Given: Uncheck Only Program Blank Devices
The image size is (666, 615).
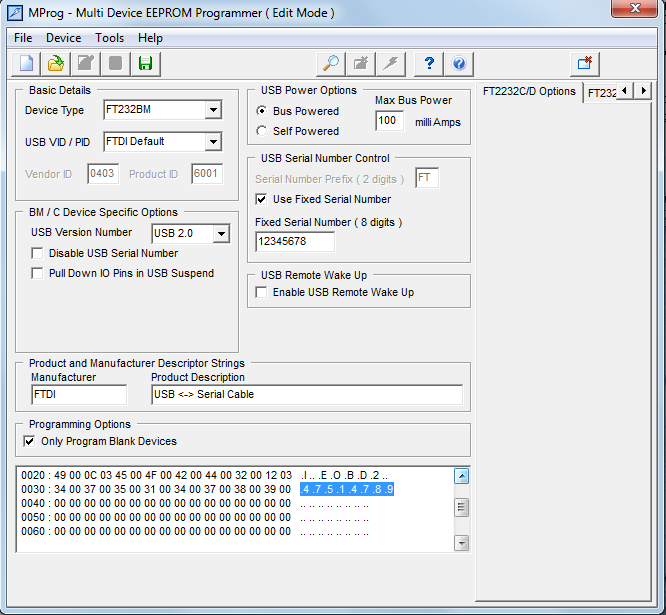Looking at the screenshot, I should [x=29, y=441].
